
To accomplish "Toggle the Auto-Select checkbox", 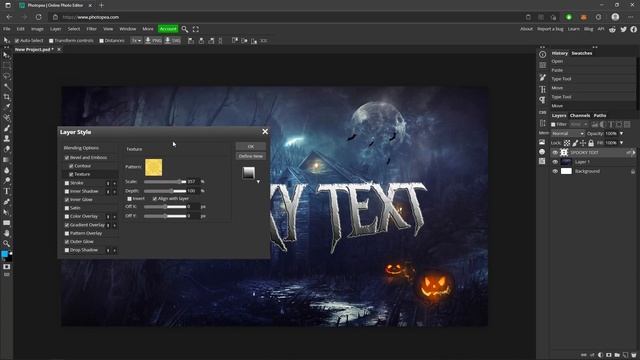I will coord(17,41).
